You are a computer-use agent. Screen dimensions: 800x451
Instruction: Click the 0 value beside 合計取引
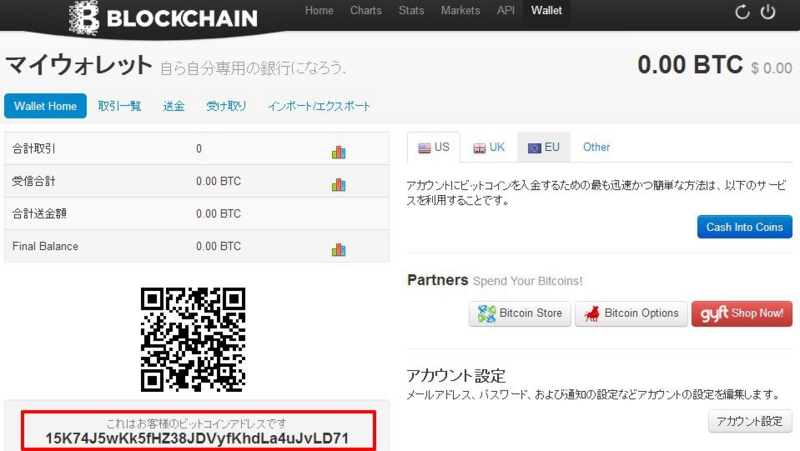point(199,148)
